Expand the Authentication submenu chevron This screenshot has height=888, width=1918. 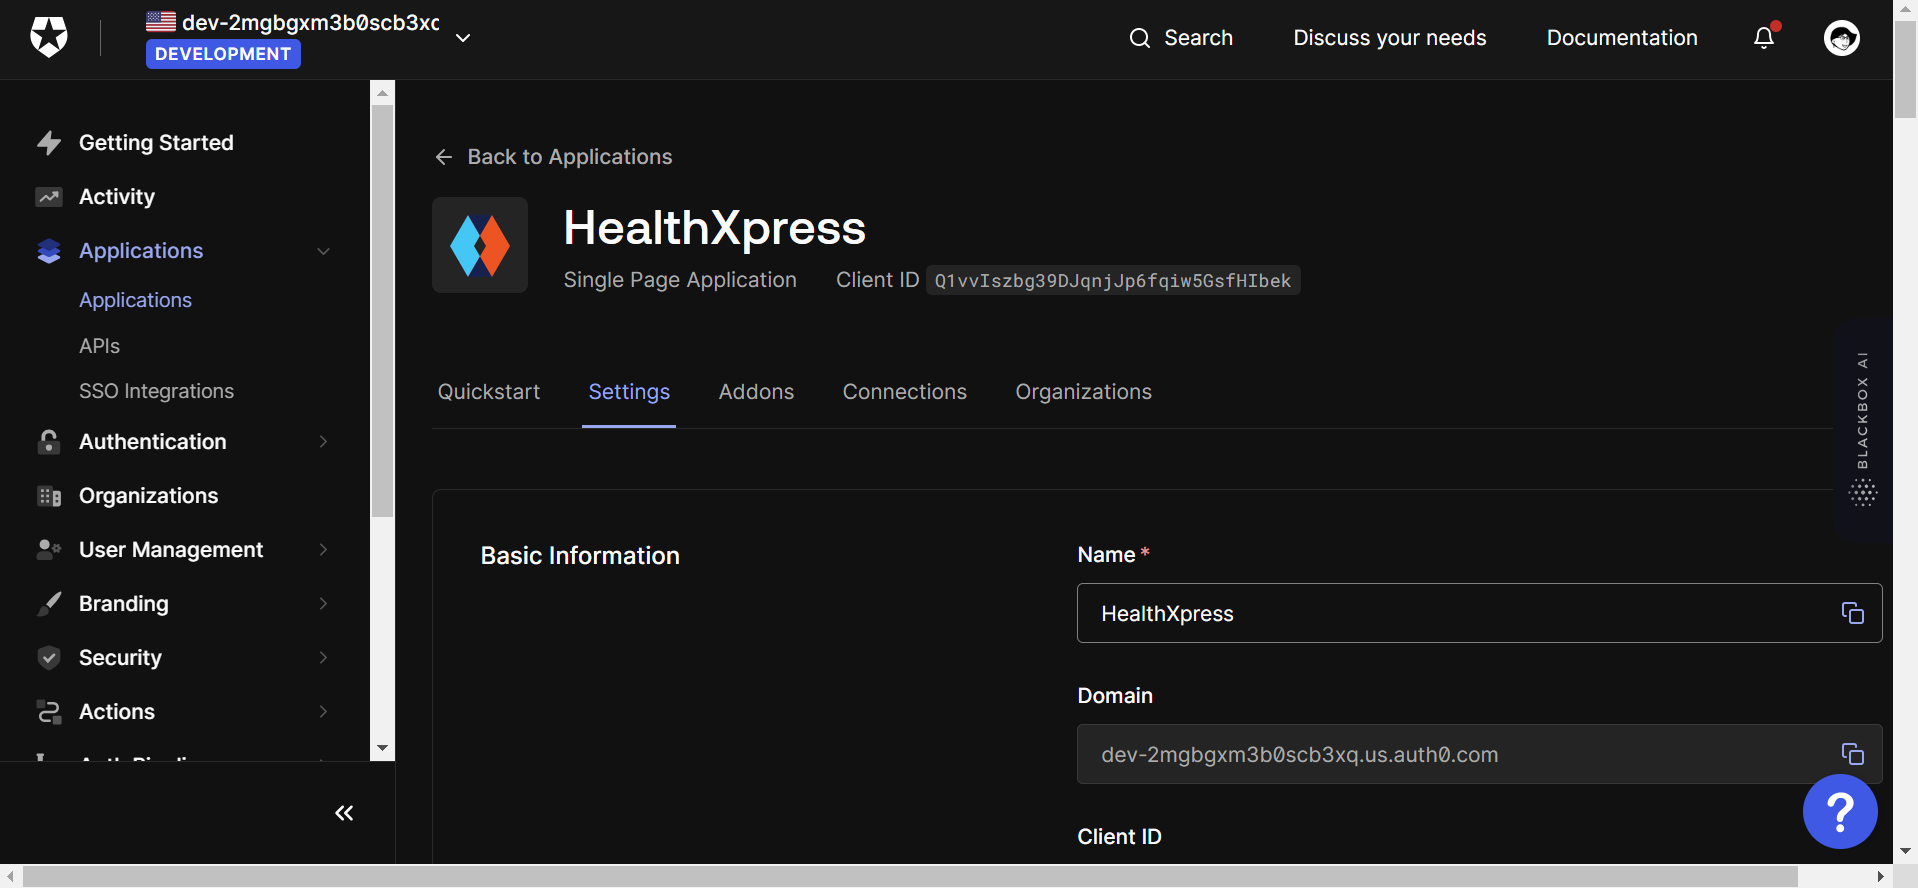(x=323, y=442)
